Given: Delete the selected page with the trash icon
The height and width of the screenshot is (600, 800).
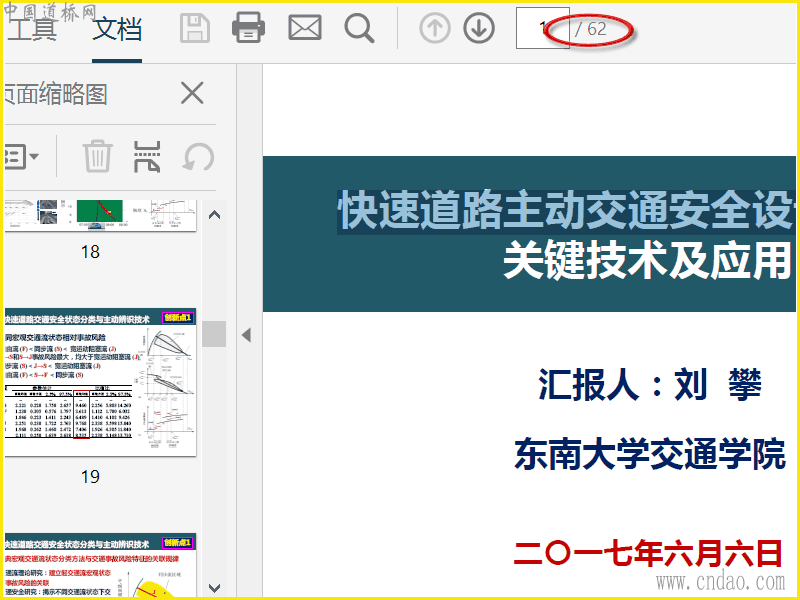Looking at the screenshot, I should [x=97, y=156].
